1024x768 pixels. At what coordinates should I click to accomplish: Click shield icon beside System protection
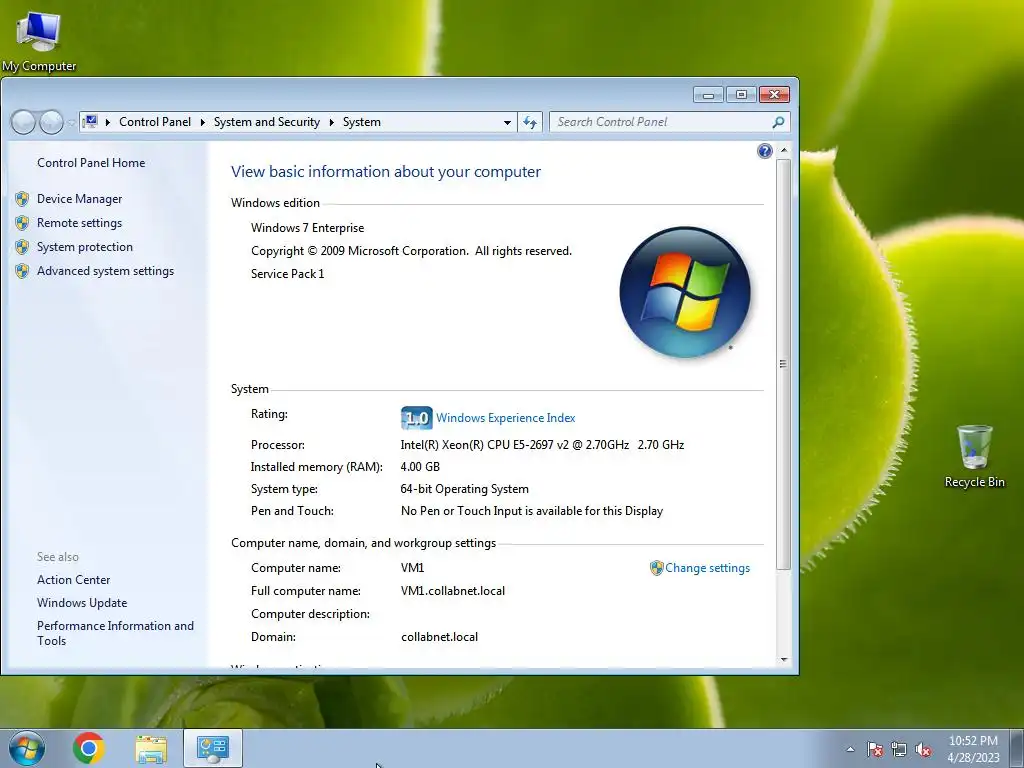tap(22, 247)
